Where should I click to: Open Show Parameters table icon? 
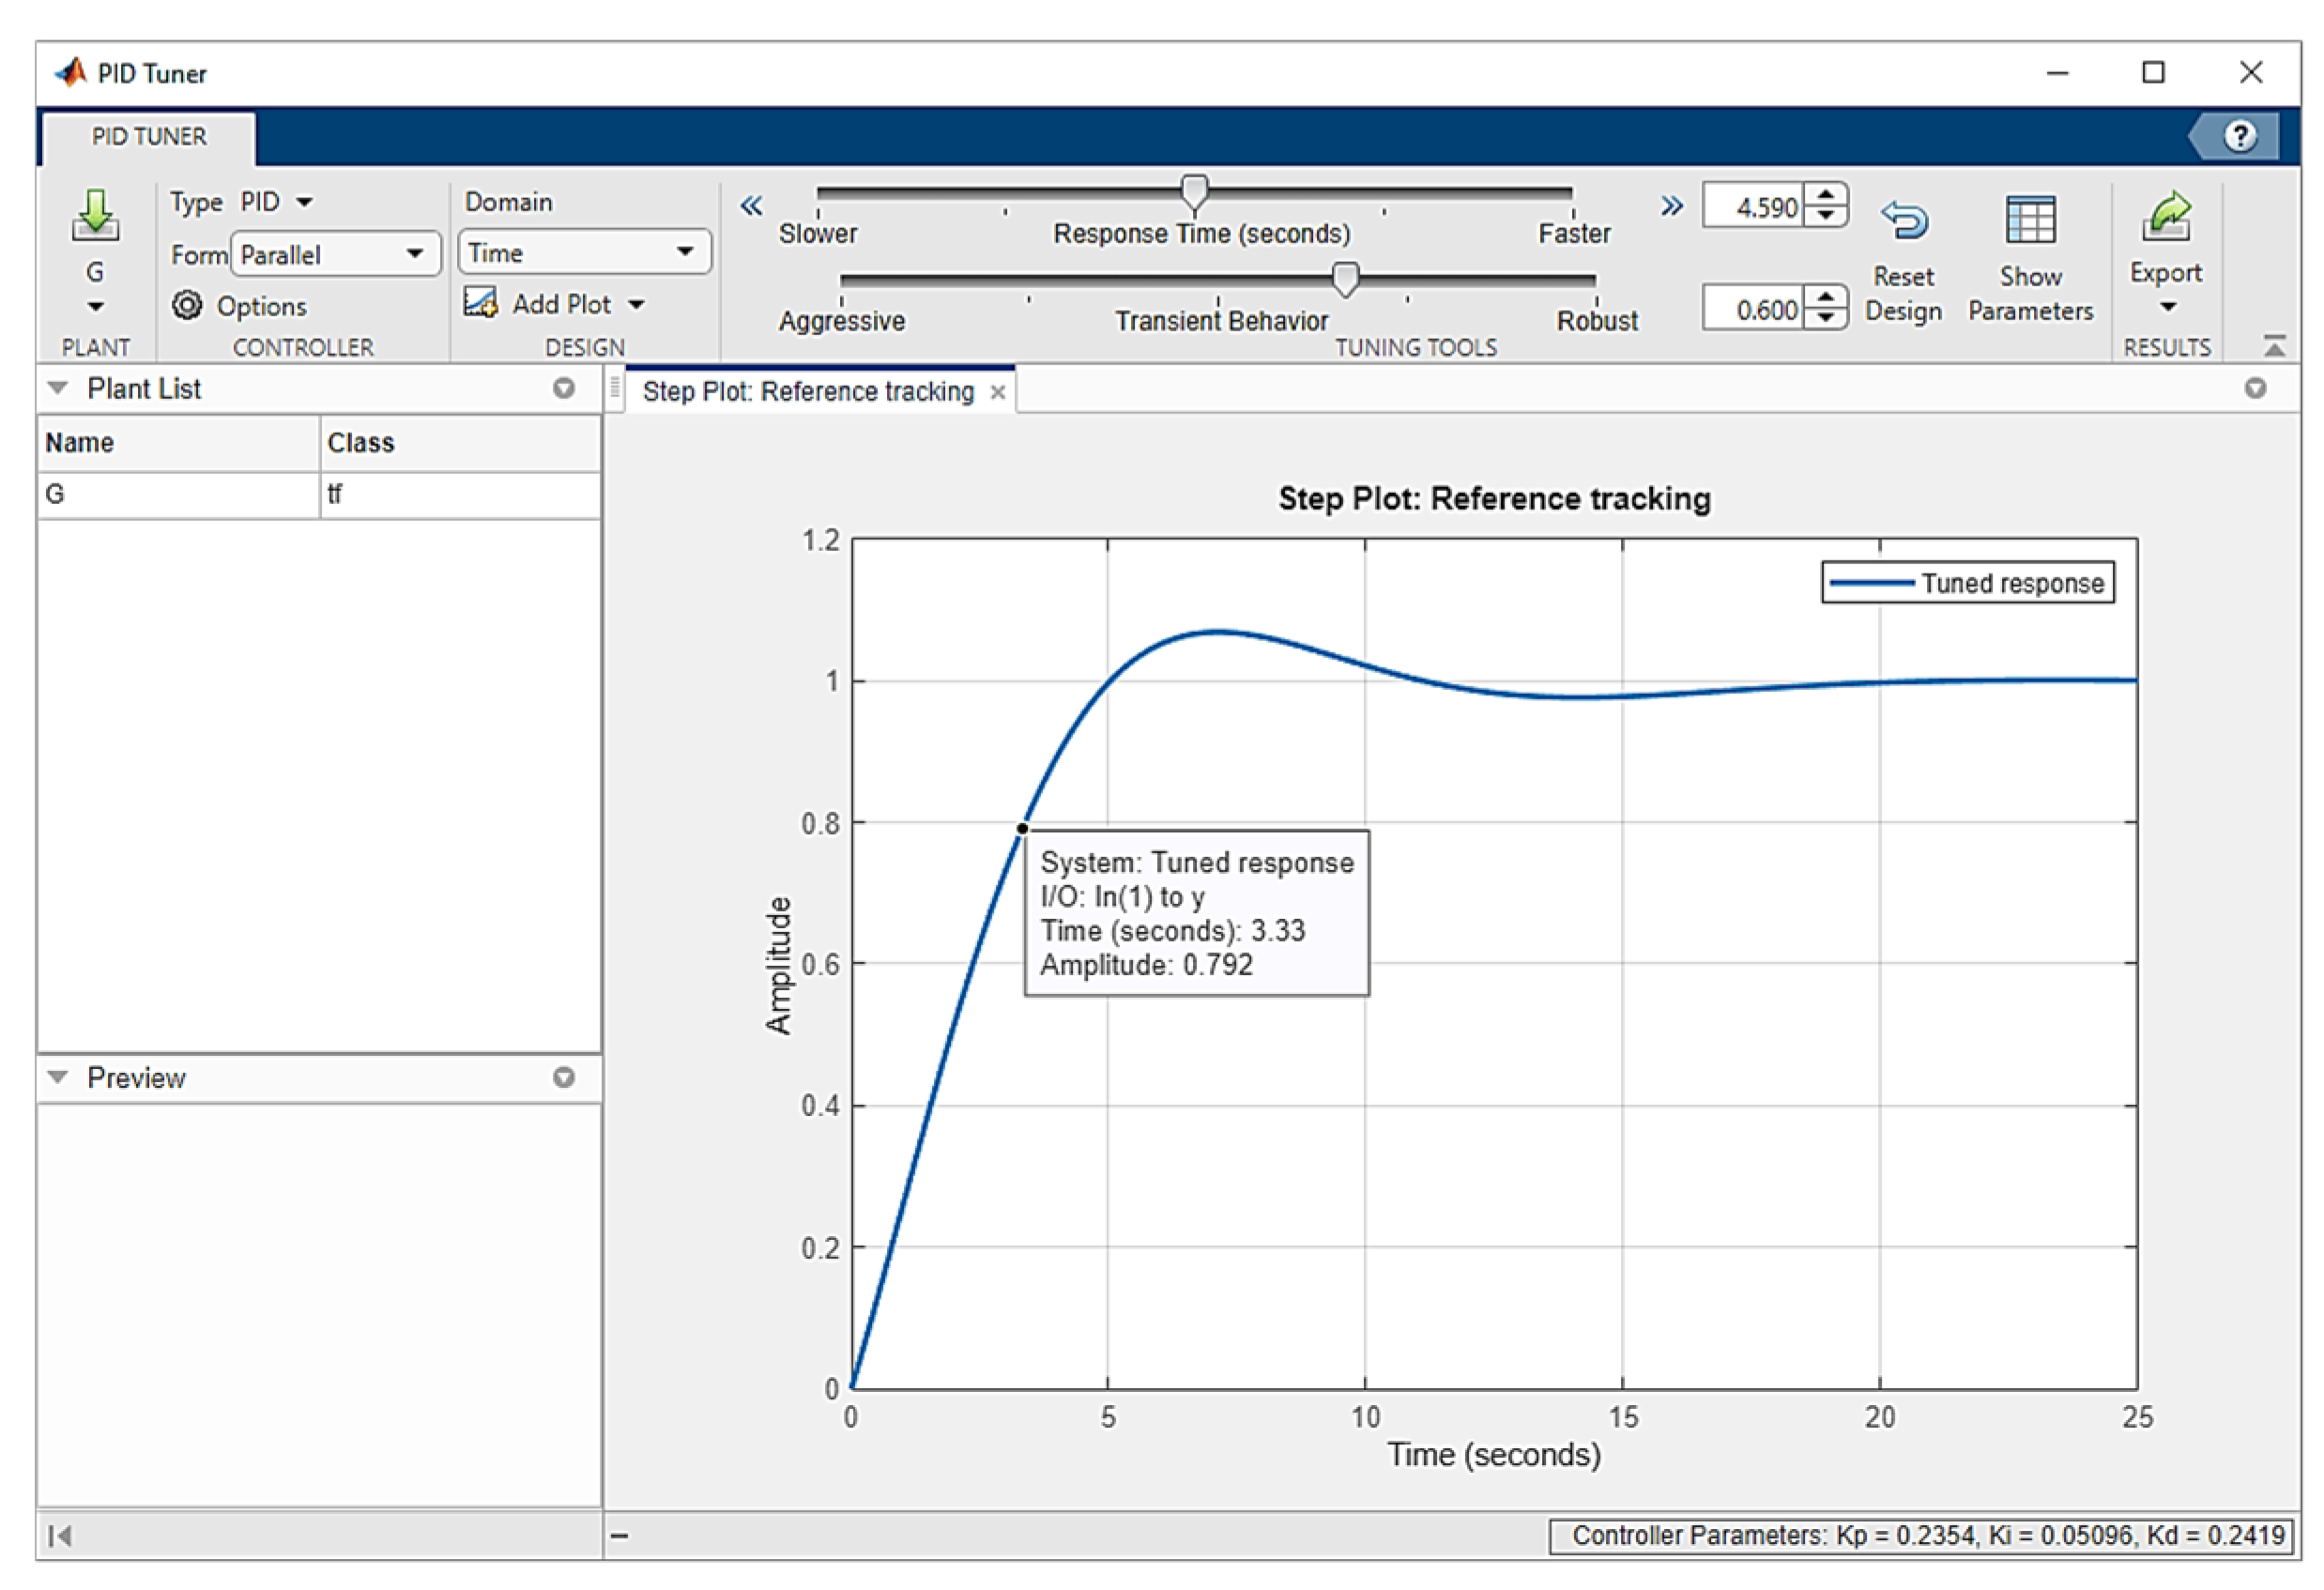pyautogui.click(x=2030, y=219)
